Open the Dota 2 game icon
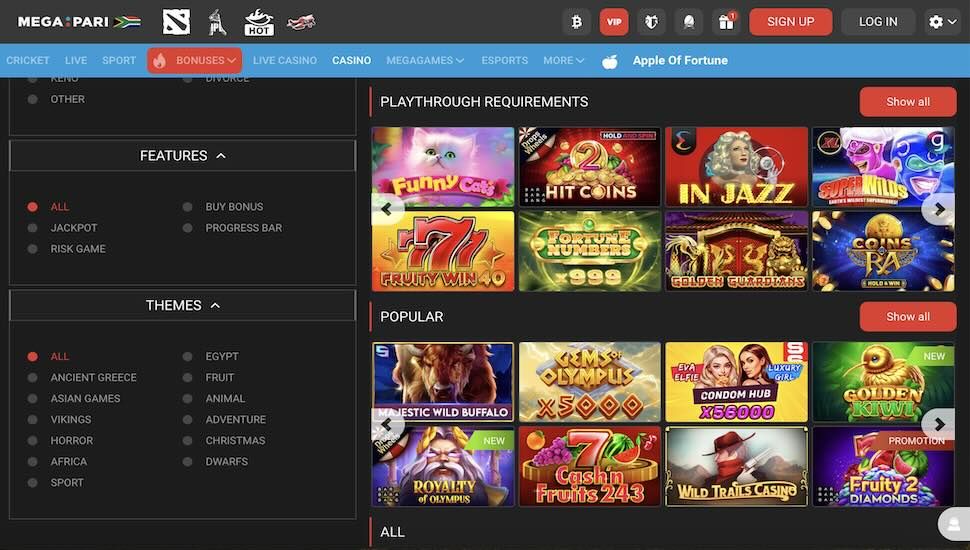 (x=176, y=22)
